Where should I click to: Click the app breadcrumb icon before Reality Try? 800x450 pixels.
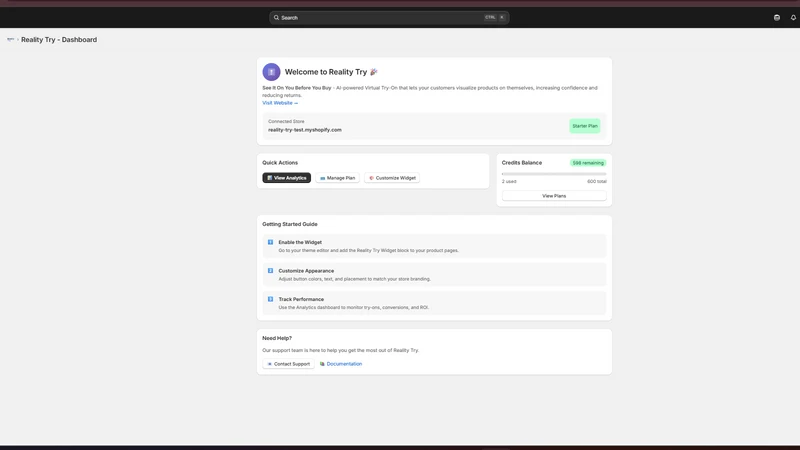(10, 39)
